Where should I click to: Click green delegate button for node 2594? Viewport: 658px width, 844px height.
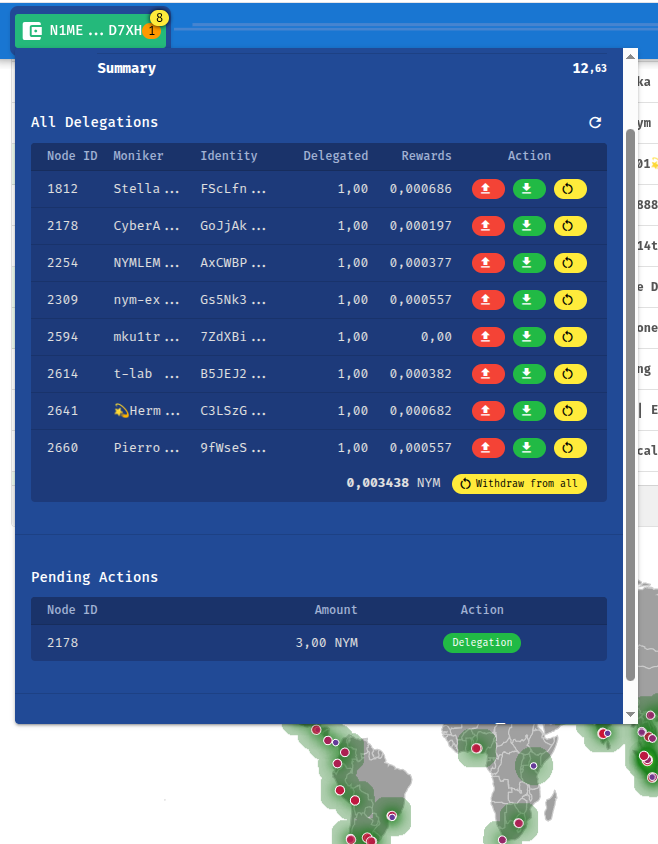click(529, 337)
